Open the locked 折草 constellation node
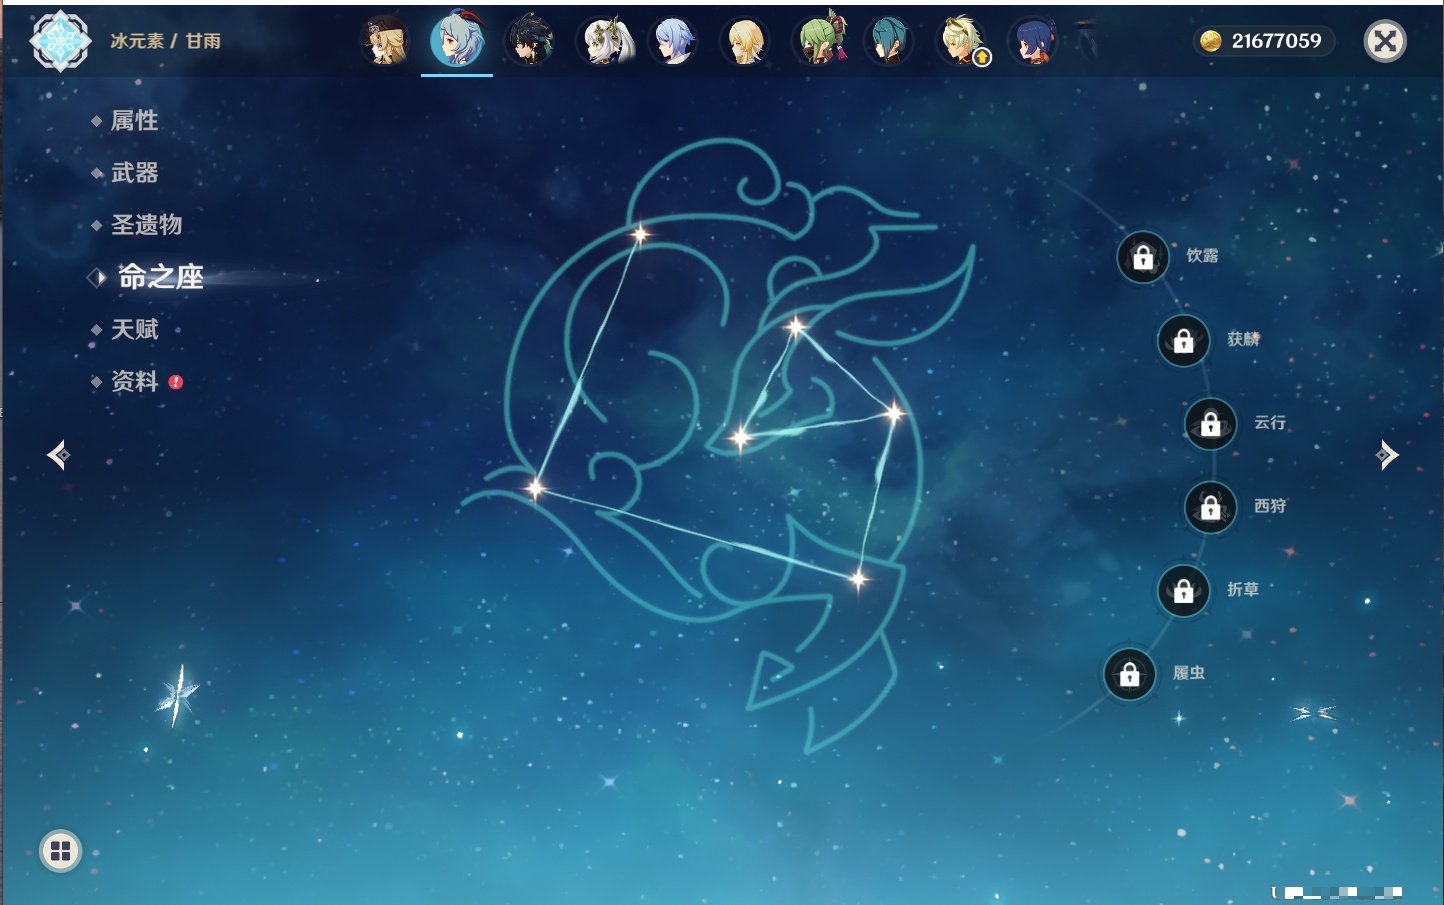 click(1184, 590)
